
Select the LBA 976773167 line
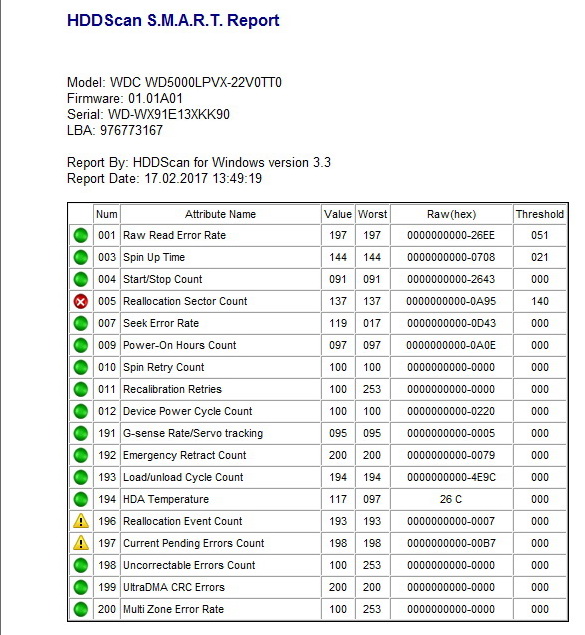coord(115,130)
